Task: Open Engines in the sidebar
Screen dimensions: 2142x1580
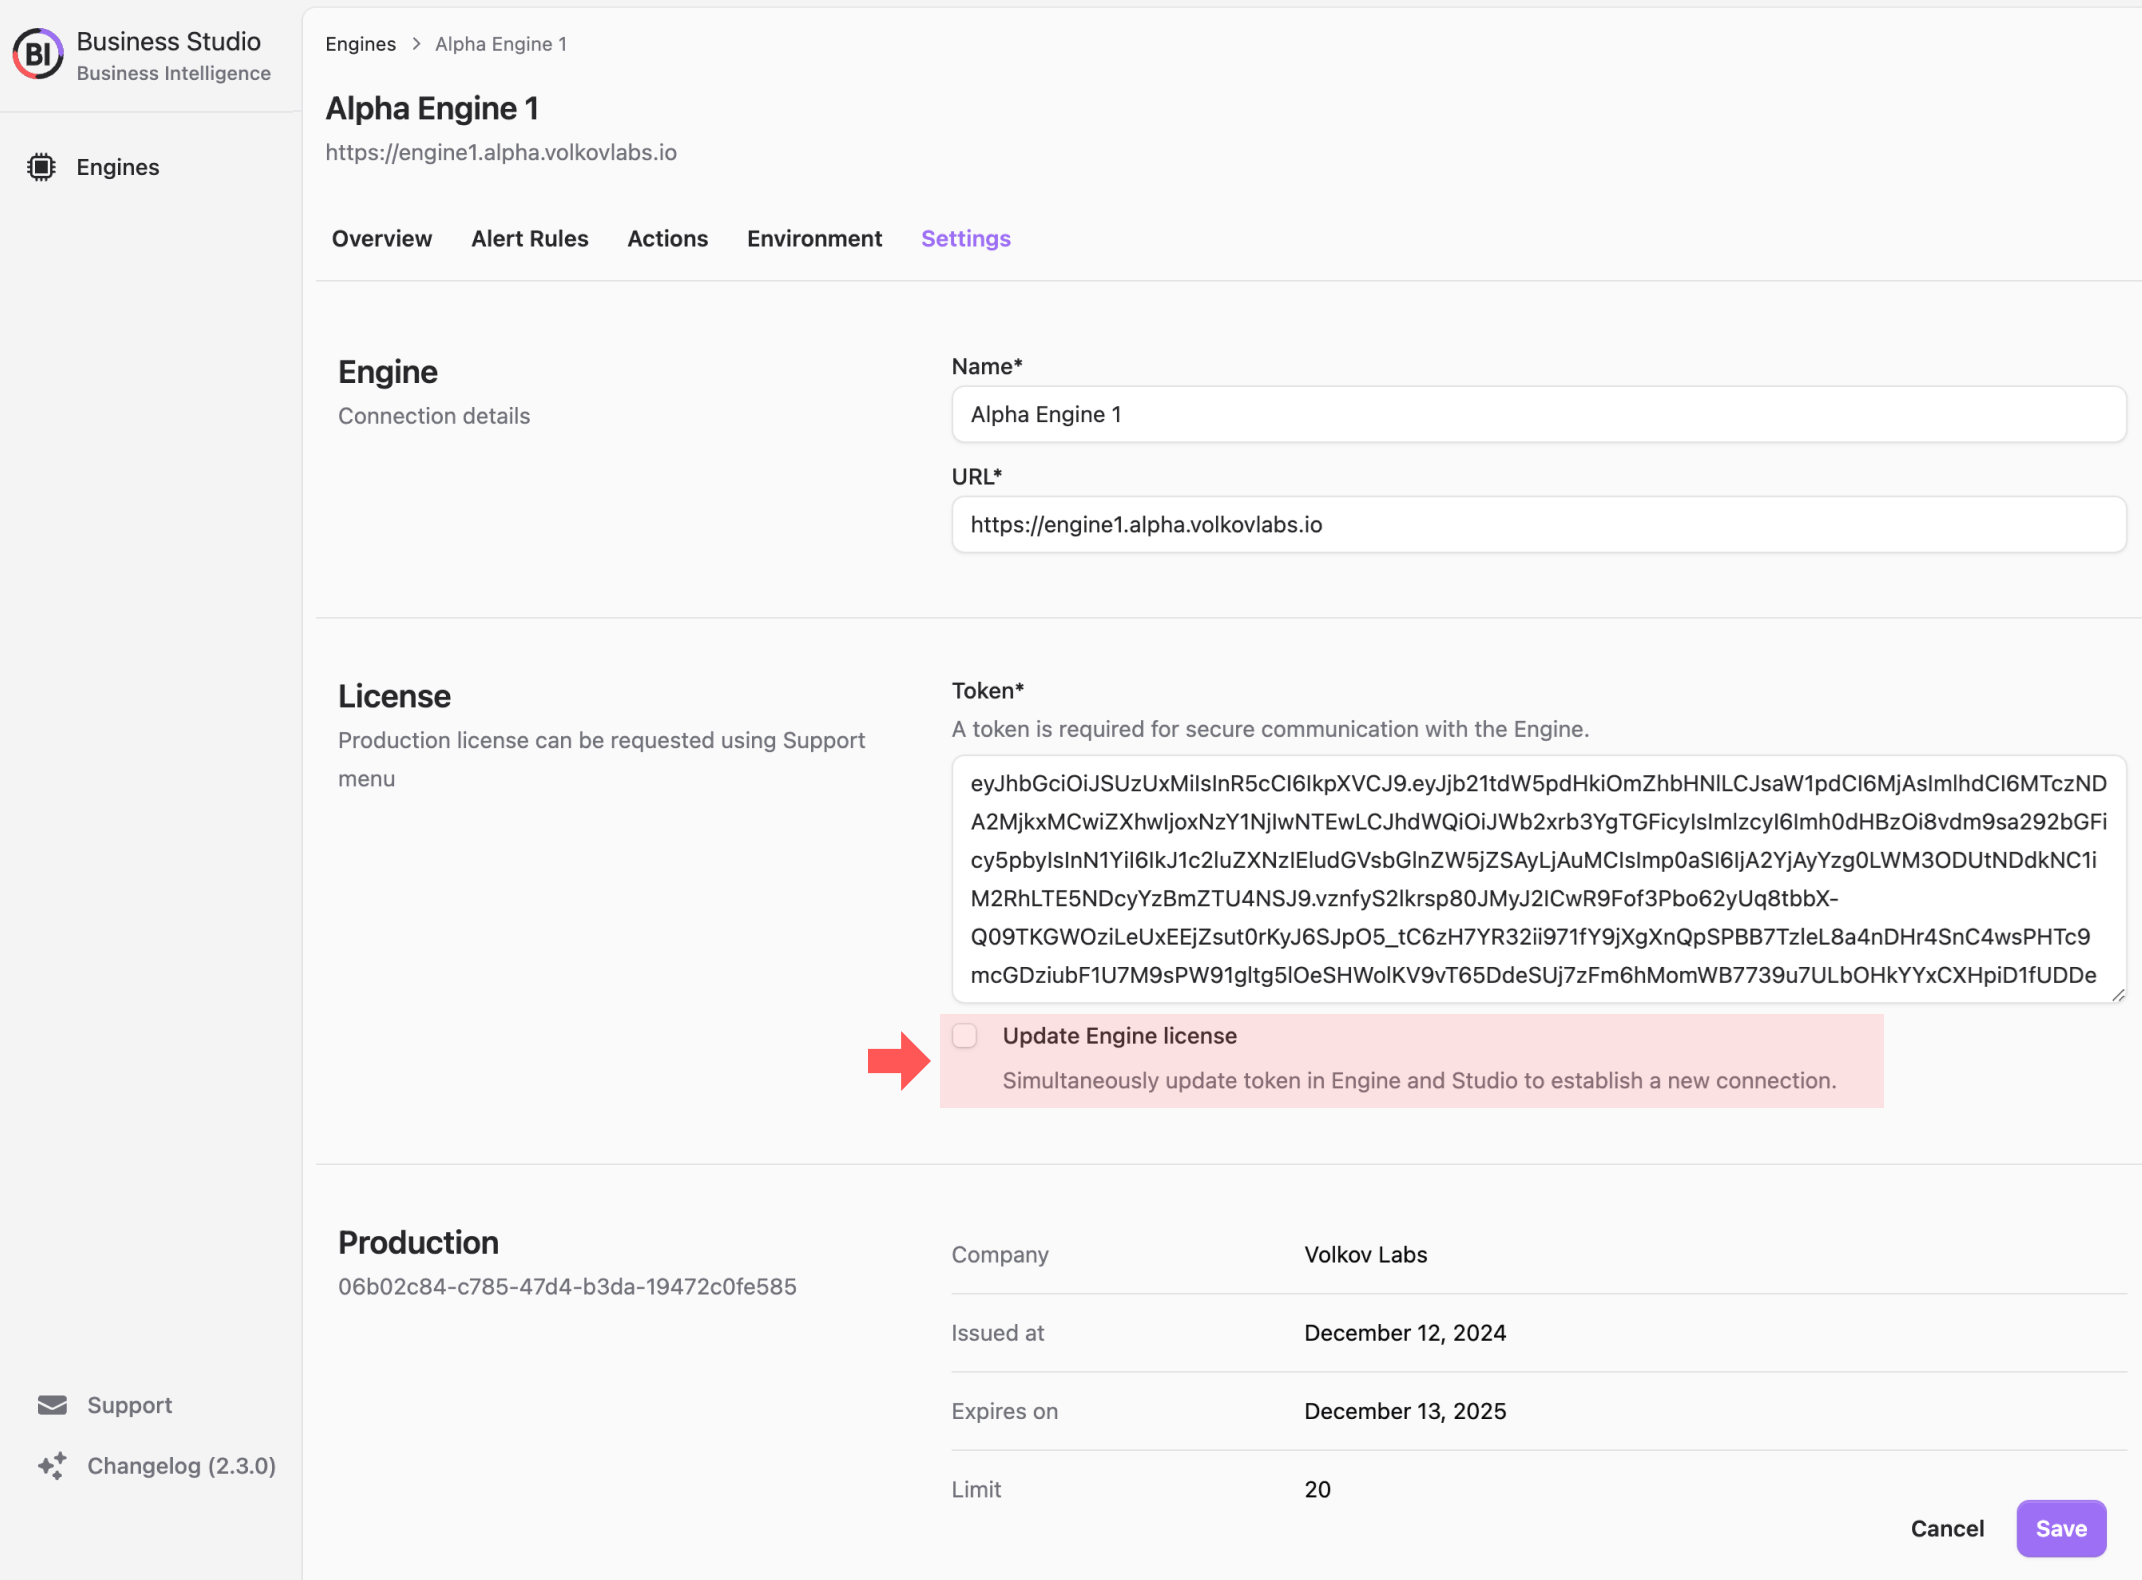Action: 118,167
